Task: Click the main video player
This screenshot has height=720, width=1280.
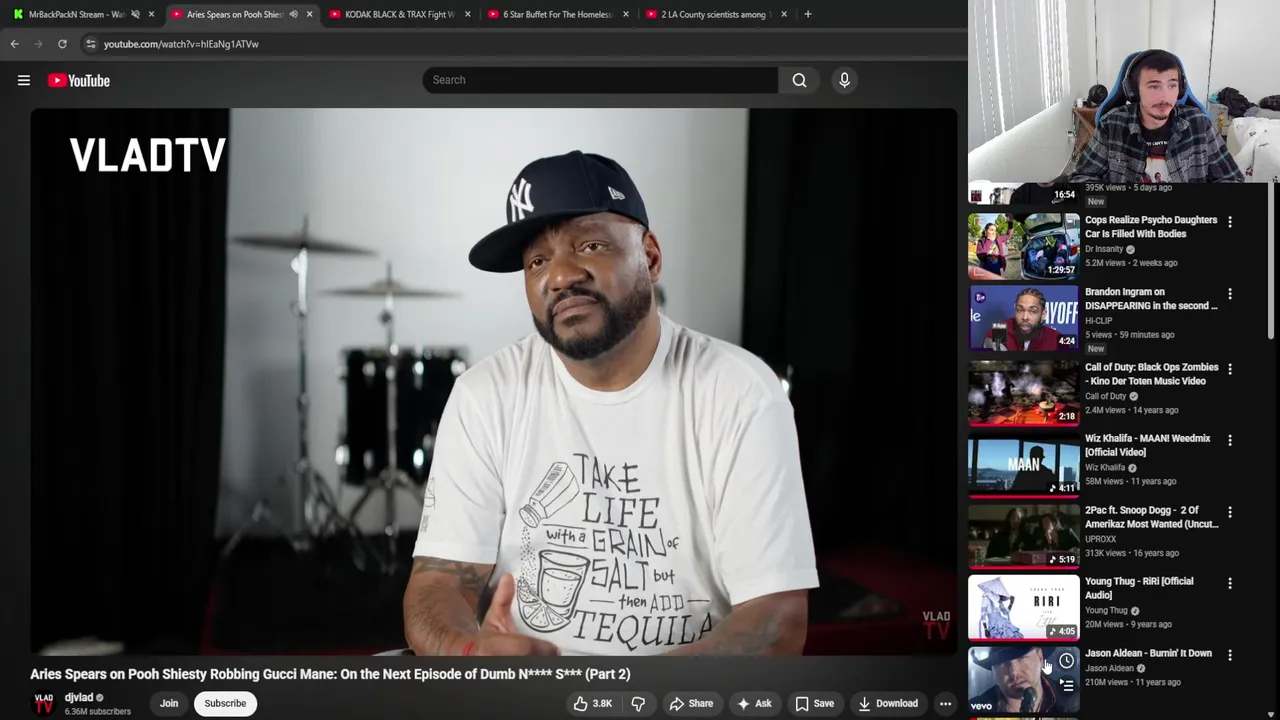Action: click(x=494, y=382)
